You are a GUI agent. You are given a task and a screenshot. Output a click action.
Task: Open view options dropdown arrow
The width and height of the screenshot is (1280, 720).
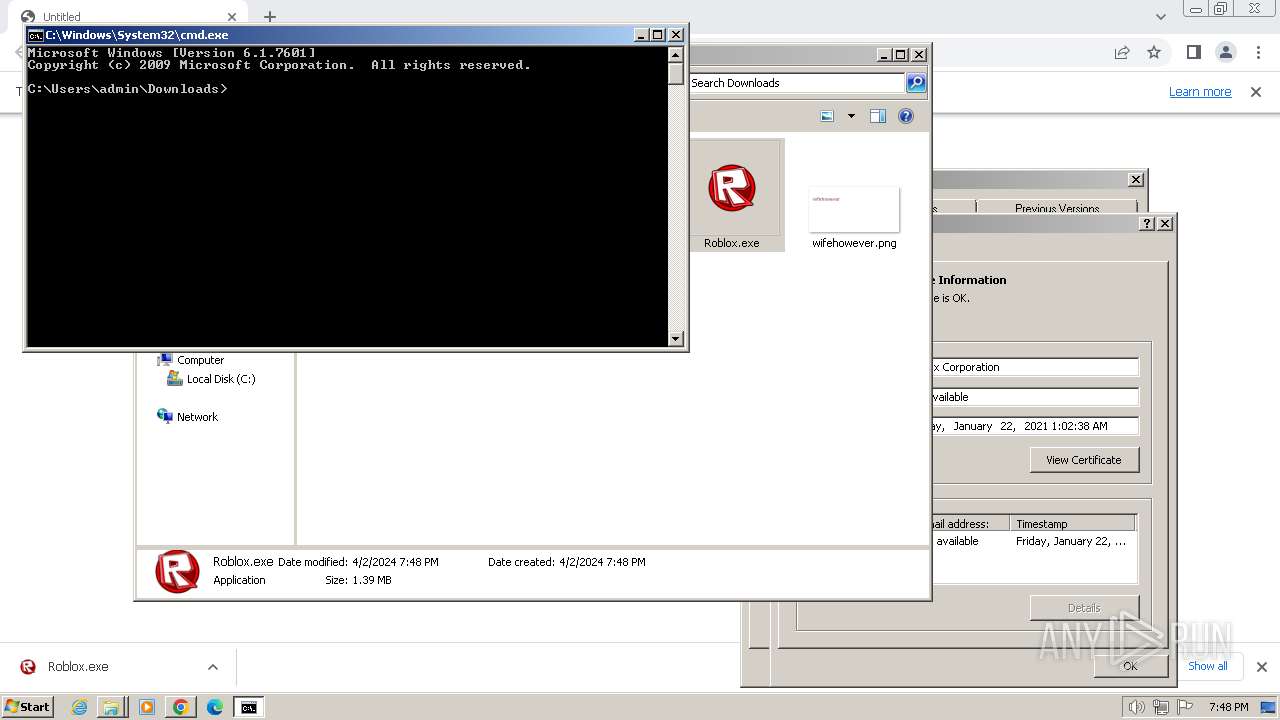click(851, 116)
